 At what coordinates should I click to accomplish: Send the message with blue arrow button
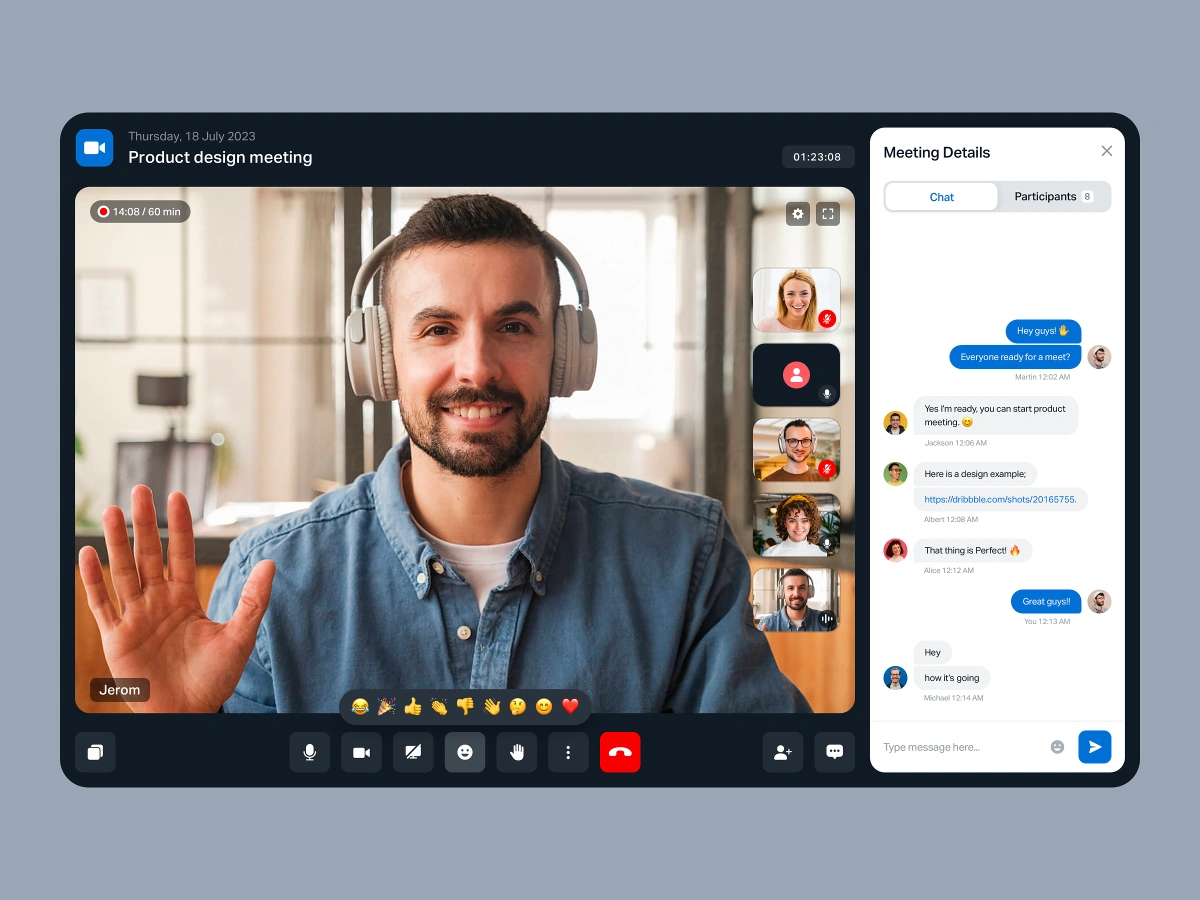point(1094,747)
